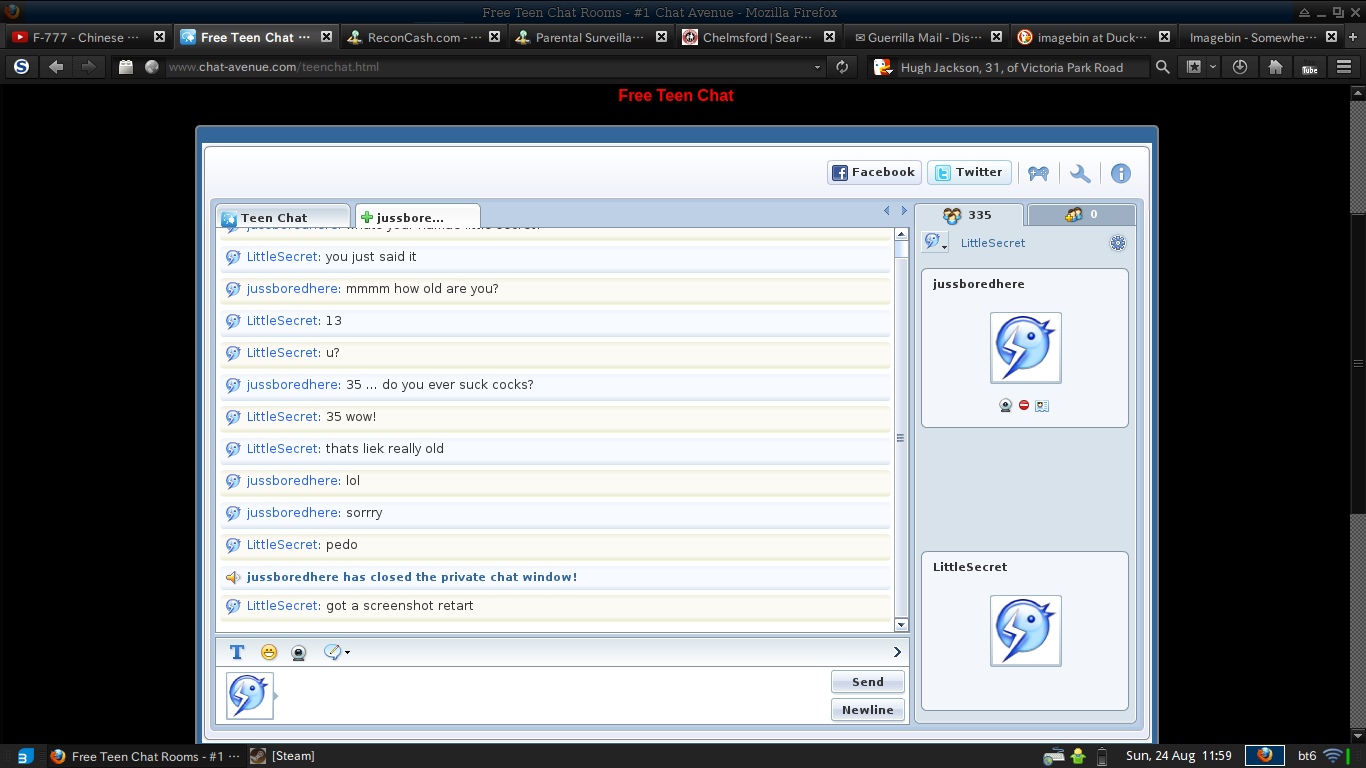Click LittleSecret username in the sidebar

[x=992, y=243]
